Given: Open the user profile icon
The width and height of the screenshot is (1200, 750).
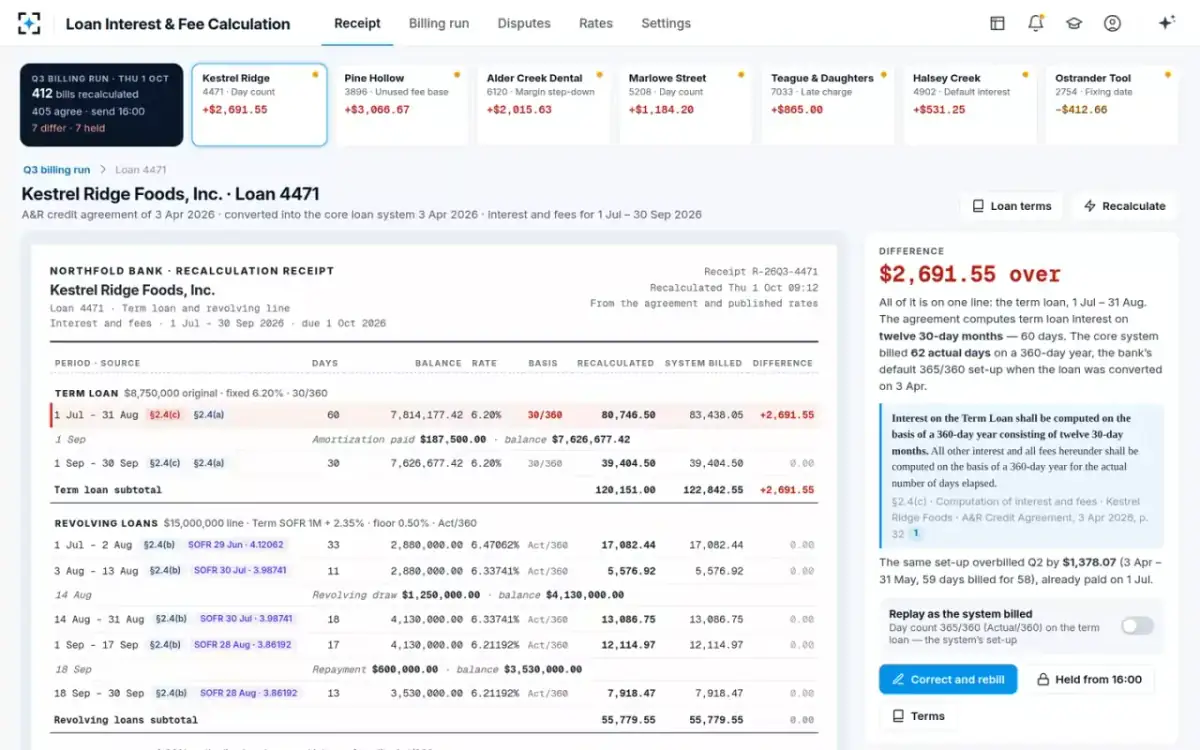Looking at the screenshot, I should [1112, 23].
